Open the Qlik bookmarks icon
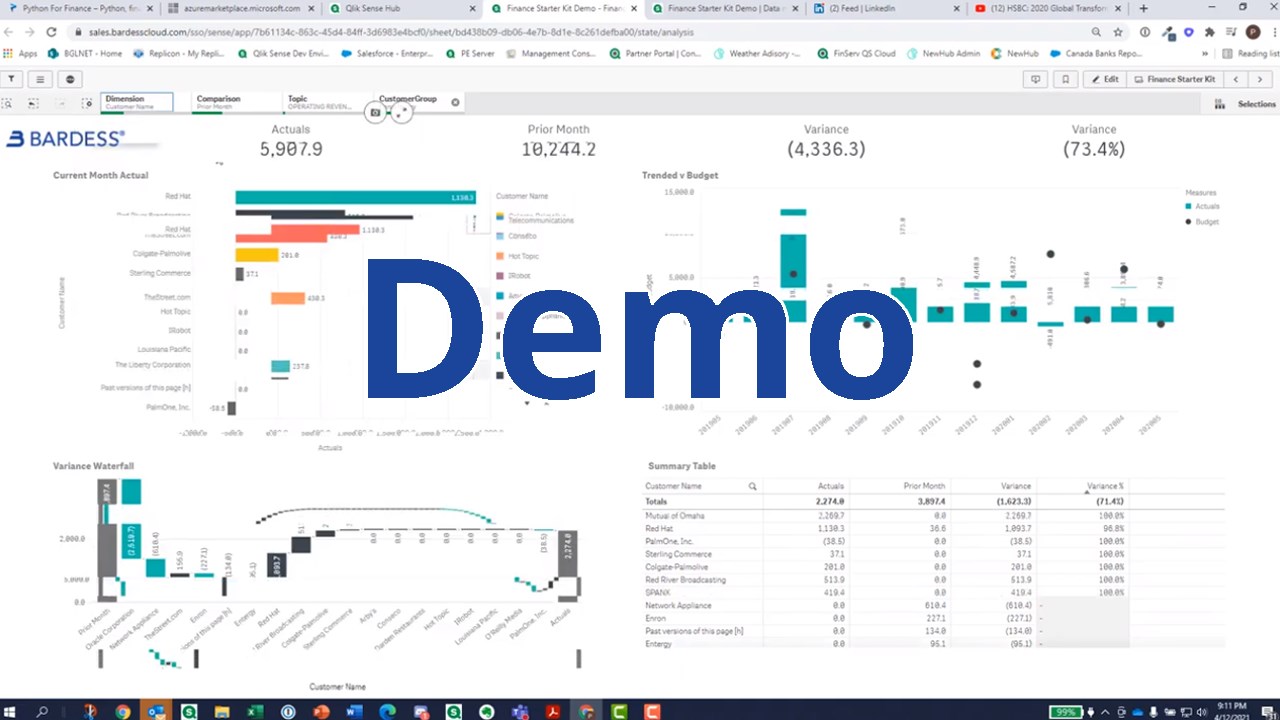 (x=1065, y=79)
